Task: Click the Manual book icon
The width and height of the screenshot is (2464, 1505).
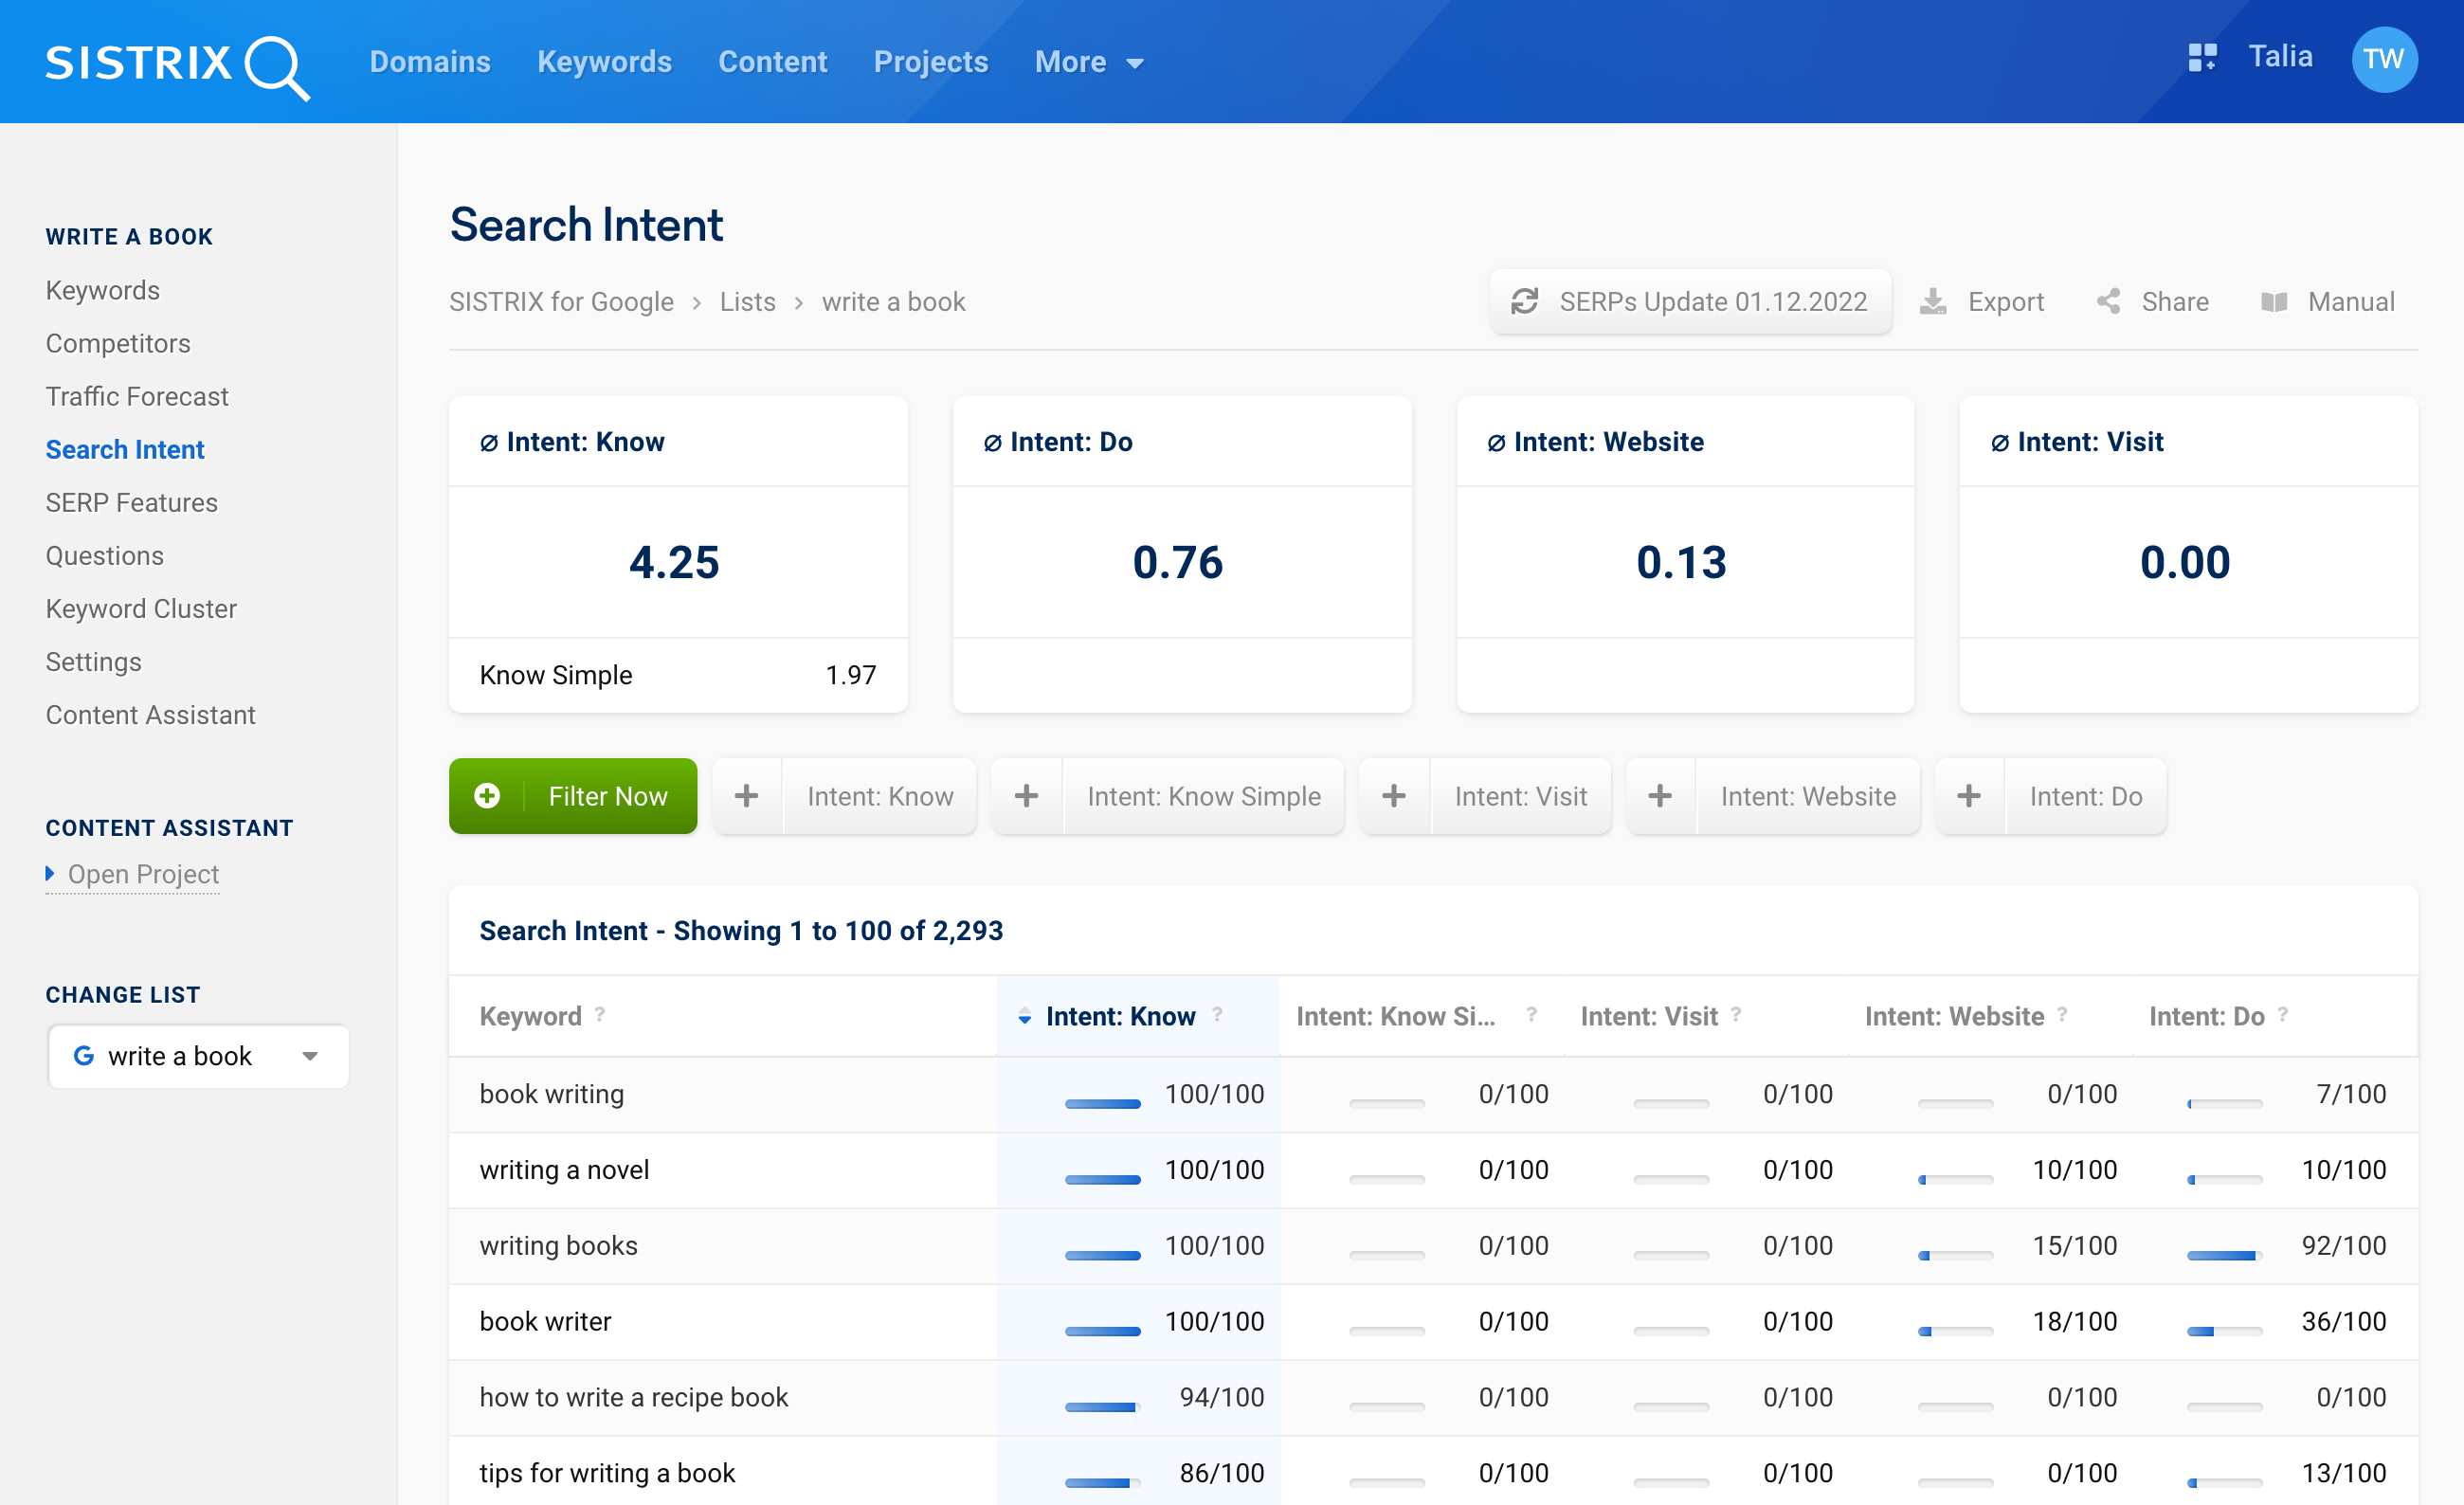Action: (x=2274, y=302)
